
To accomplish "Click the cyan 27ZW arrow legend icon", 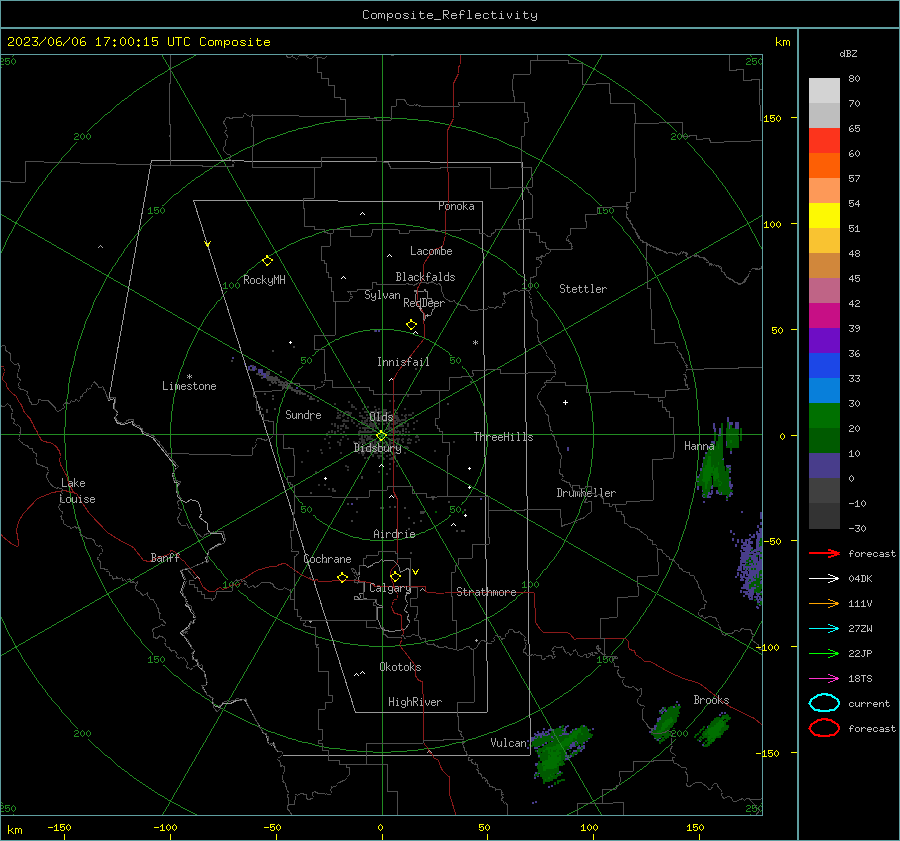I will tap(824, 629).
